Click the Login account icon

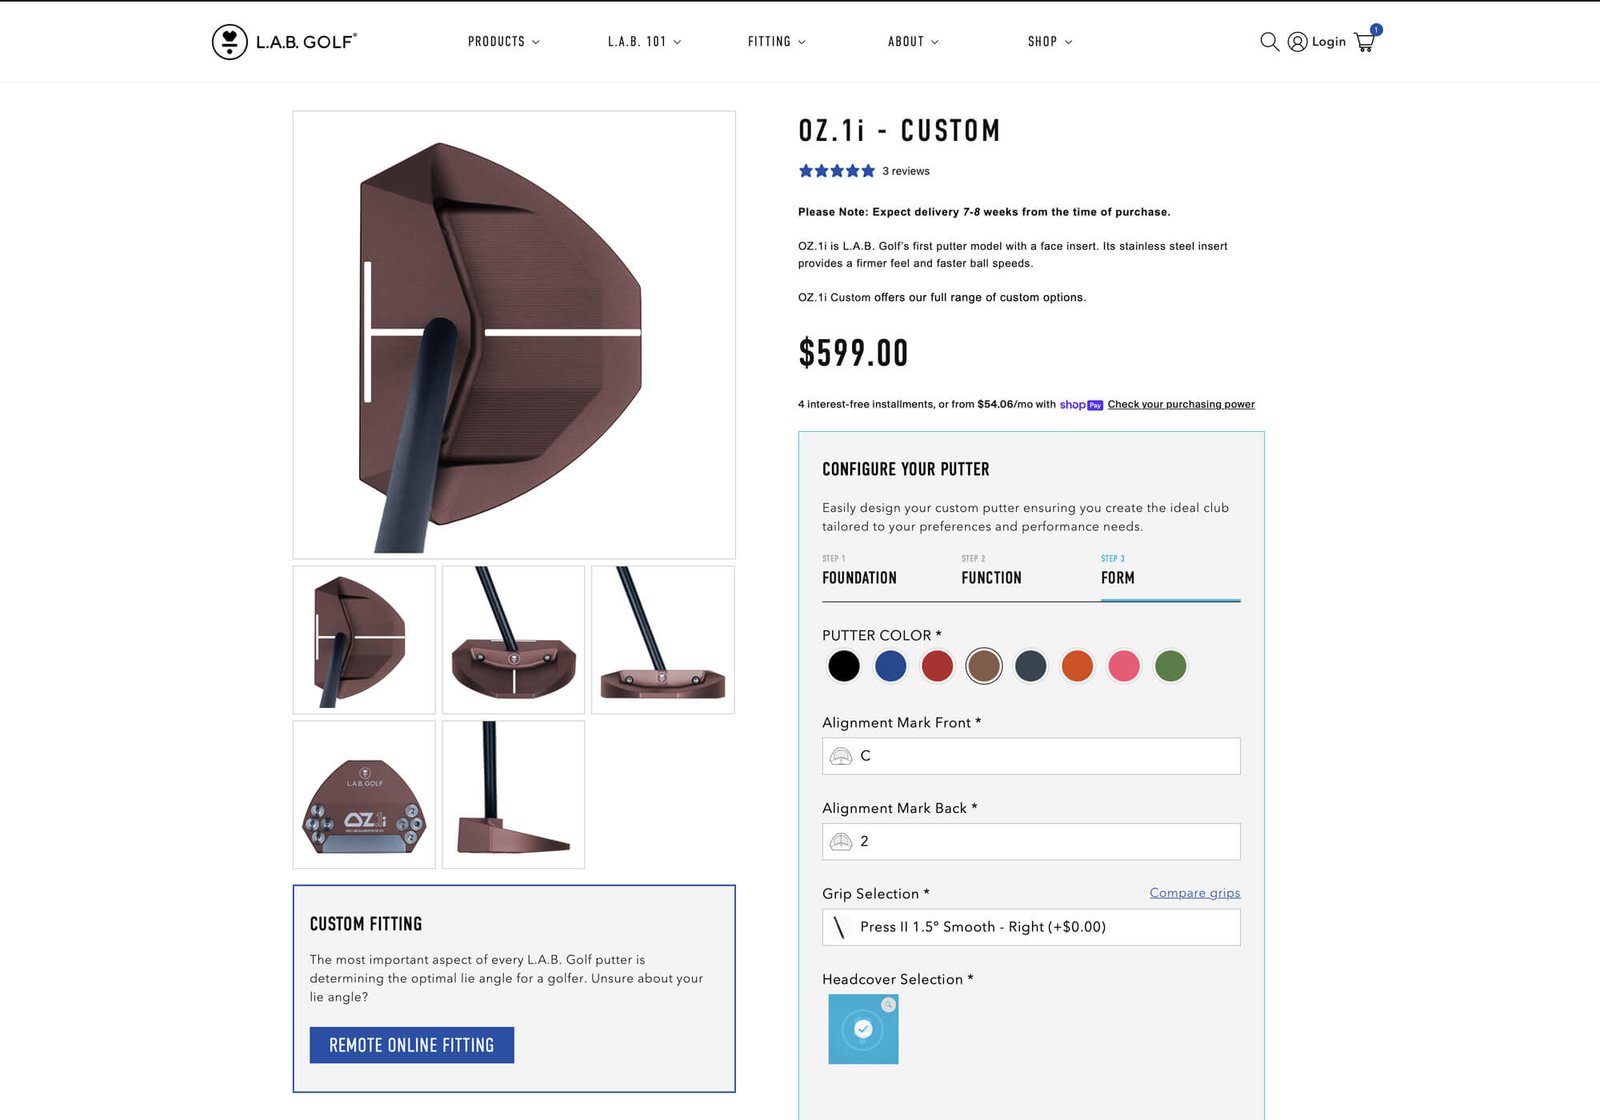(1297, 41)
